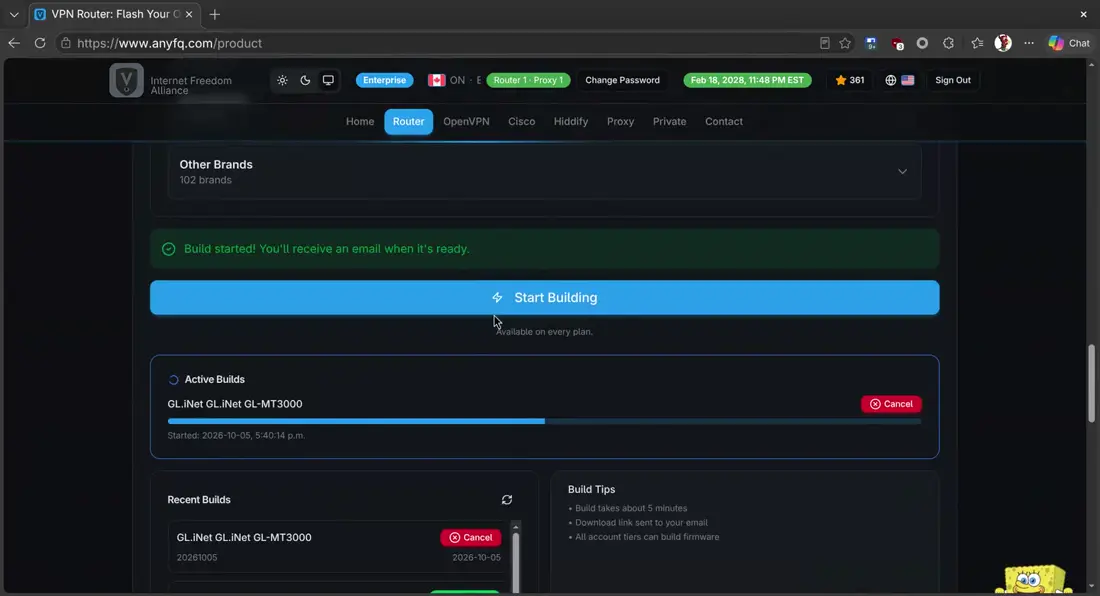Refresh the Recent Builds list
The image size is (1100, 596).
[x=507, y=500]
